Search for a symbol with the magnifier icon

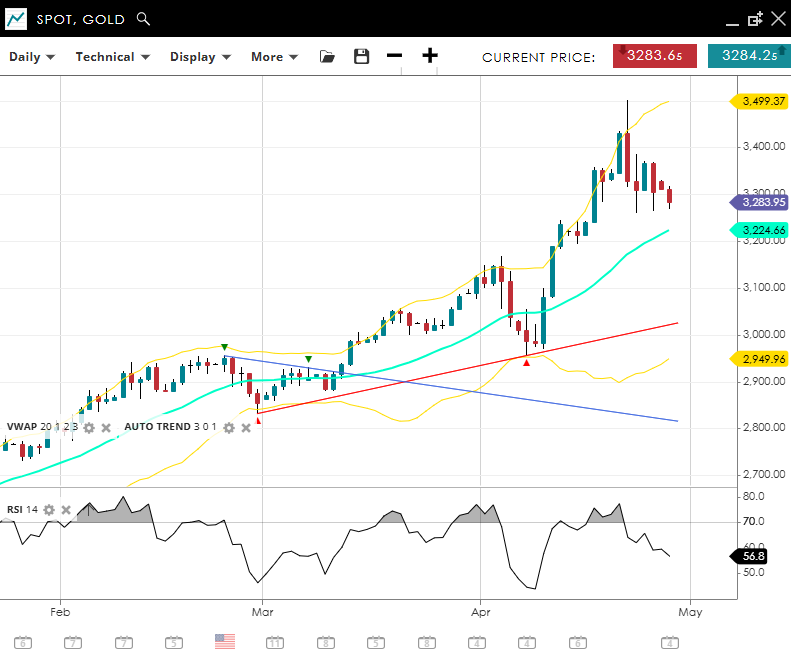(143, 19)
